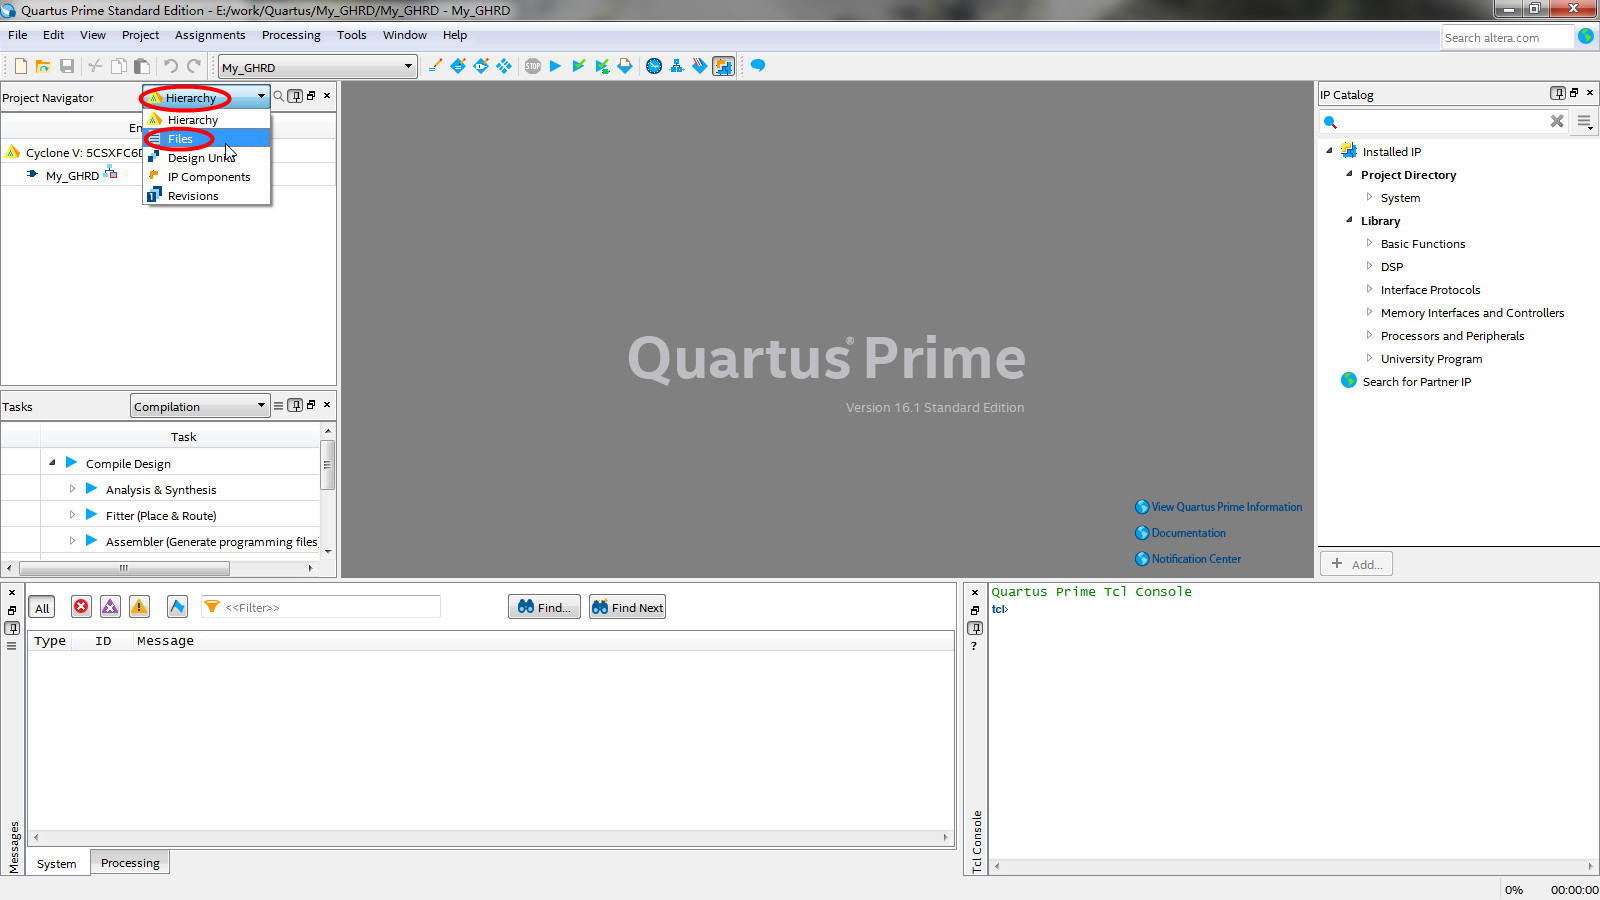Expand the Basic Functions library node
The width and height of the screenshot is (1600, 900).
click(x=1369, y=243)
